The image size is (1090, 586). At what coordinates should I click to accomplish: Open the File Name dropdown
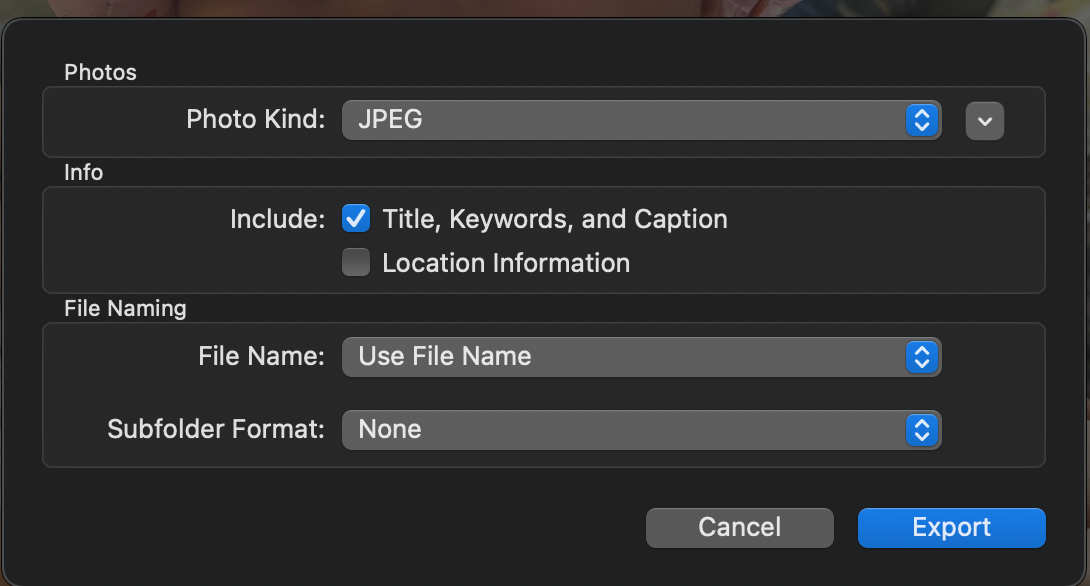(642, 357)
